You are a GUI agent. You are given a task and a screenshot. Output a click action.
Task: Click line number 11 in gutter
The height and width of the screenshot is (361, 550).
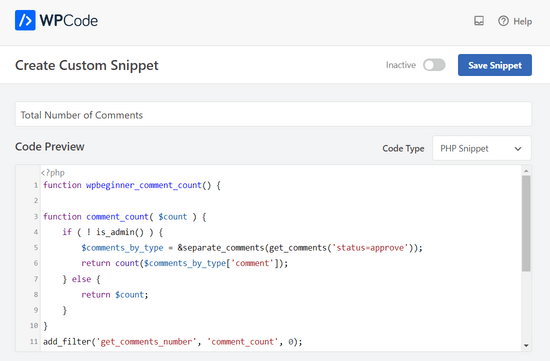[x=34, y=341]
